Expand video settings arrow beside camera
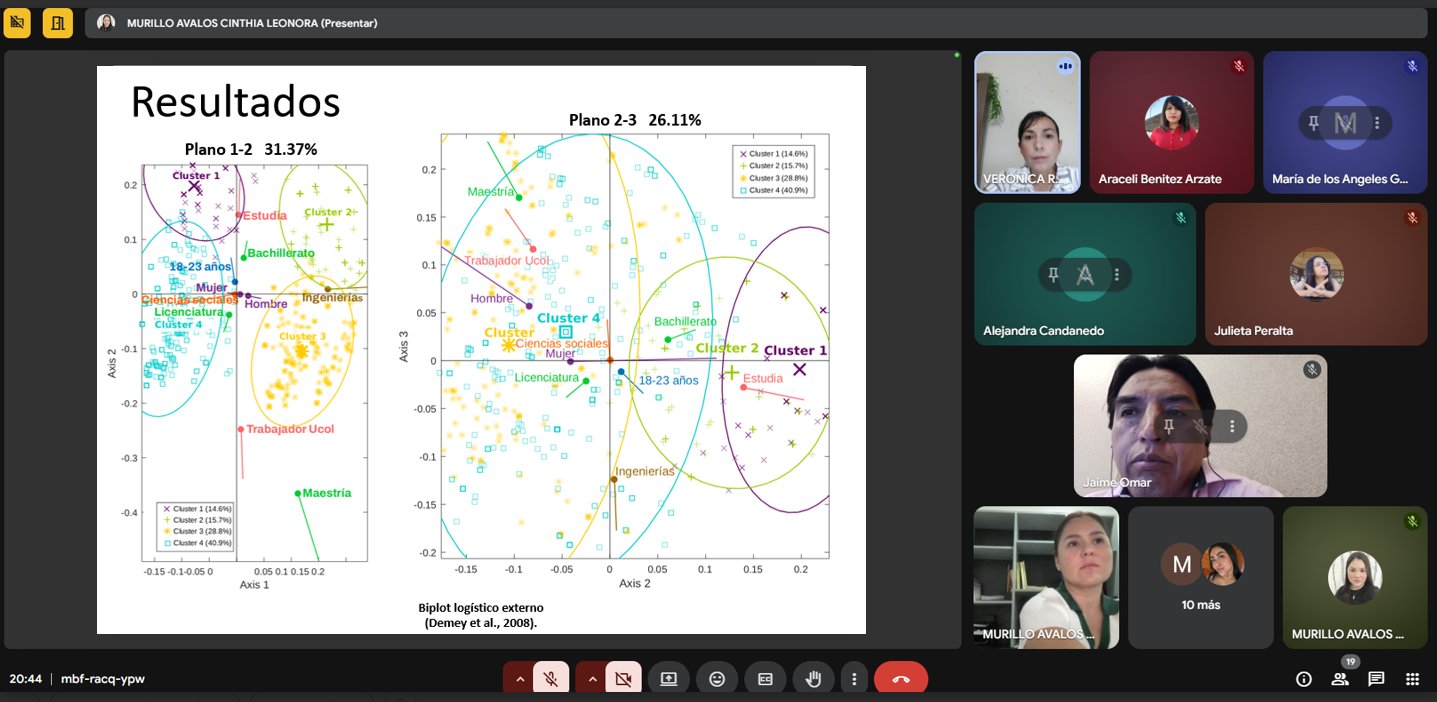Viewport: 1437px width, 702px height. coord(592,679)
